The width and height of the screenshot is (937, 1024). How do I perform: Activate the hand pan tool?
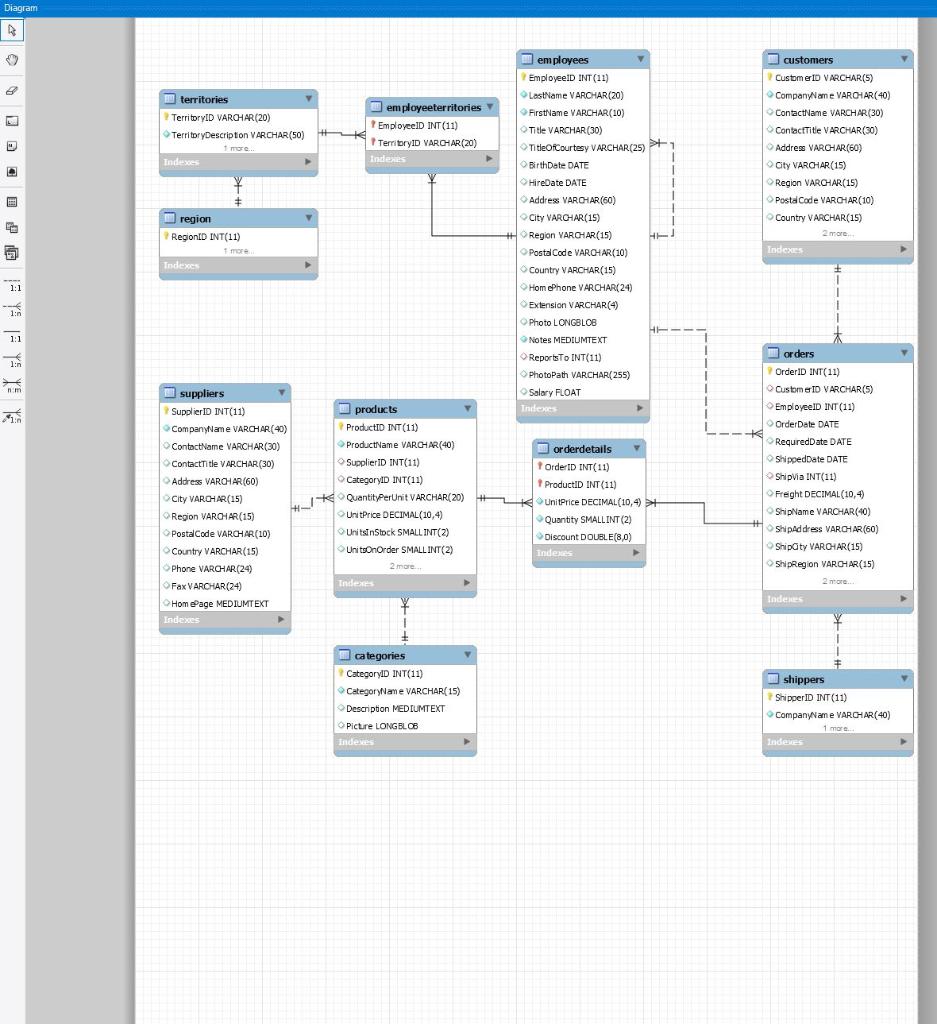[x=12, y=60]
